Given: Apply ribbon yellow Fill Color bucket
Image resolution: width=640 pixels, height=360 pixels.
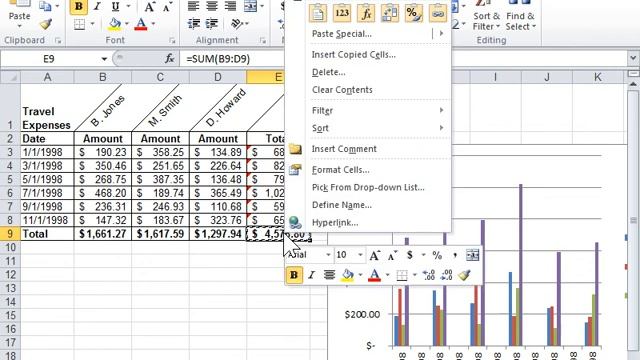Looking at the screenshot, I should 115,24.
